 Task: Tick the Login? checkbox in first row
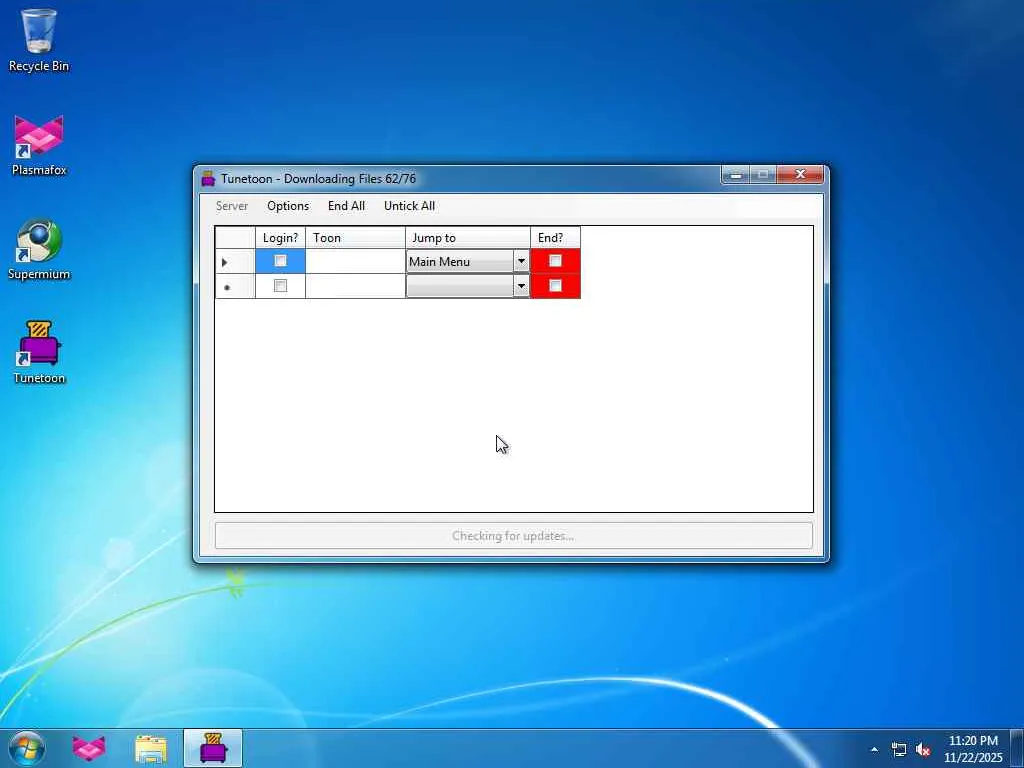[x=280, y=261]
